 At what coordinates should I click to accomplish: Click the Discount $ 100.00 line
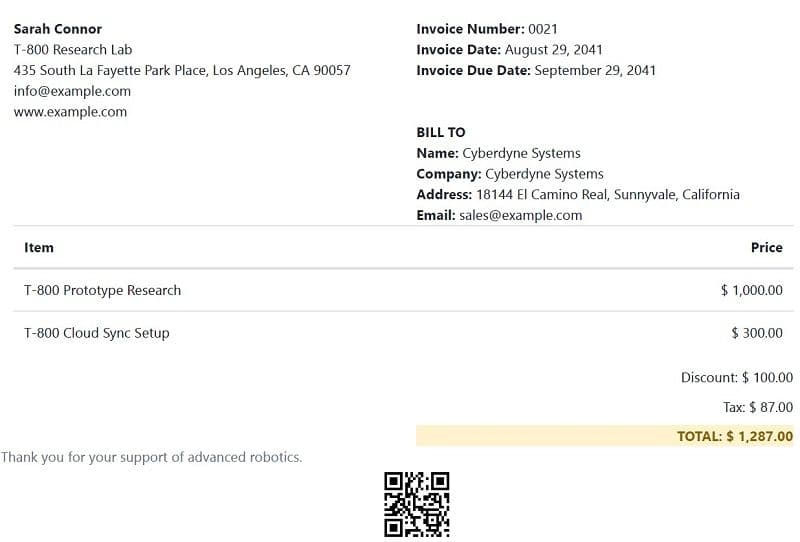pos(736,377)
